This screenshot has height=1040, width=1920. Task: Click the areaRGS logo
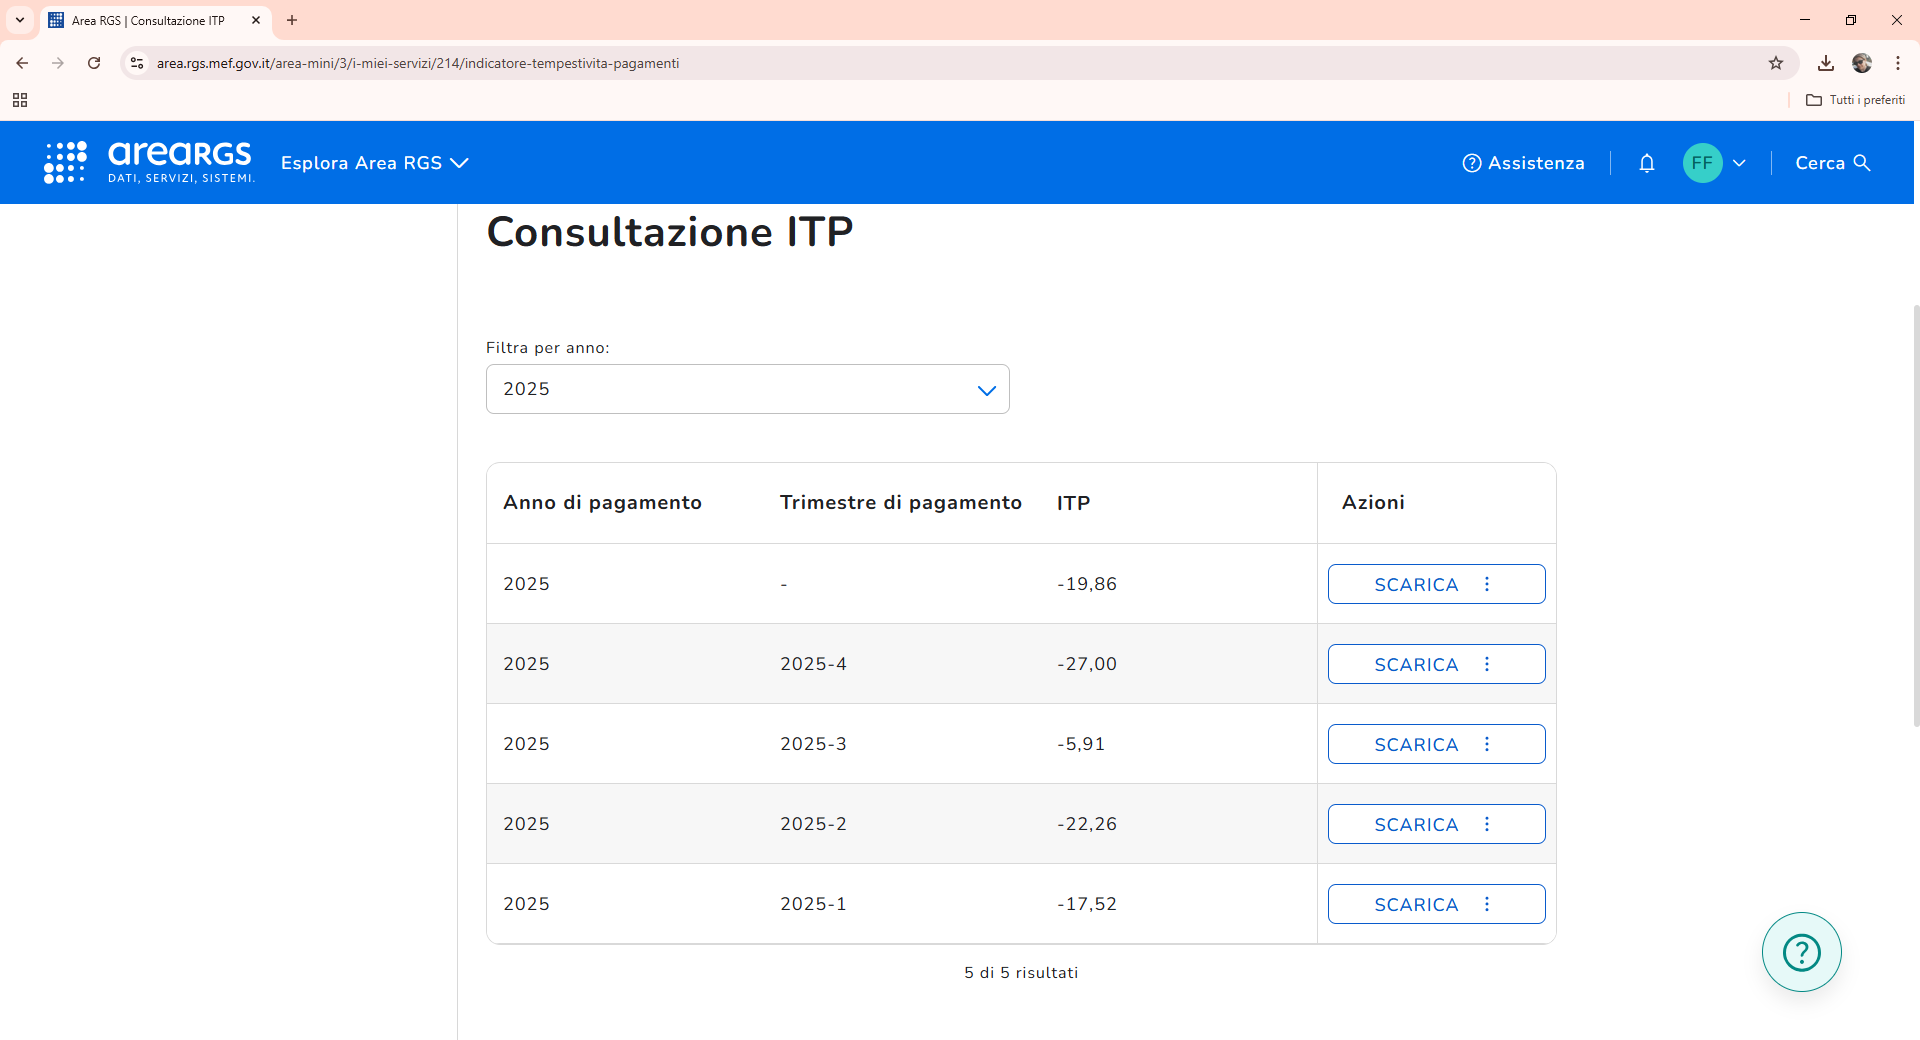pos(150,162)
